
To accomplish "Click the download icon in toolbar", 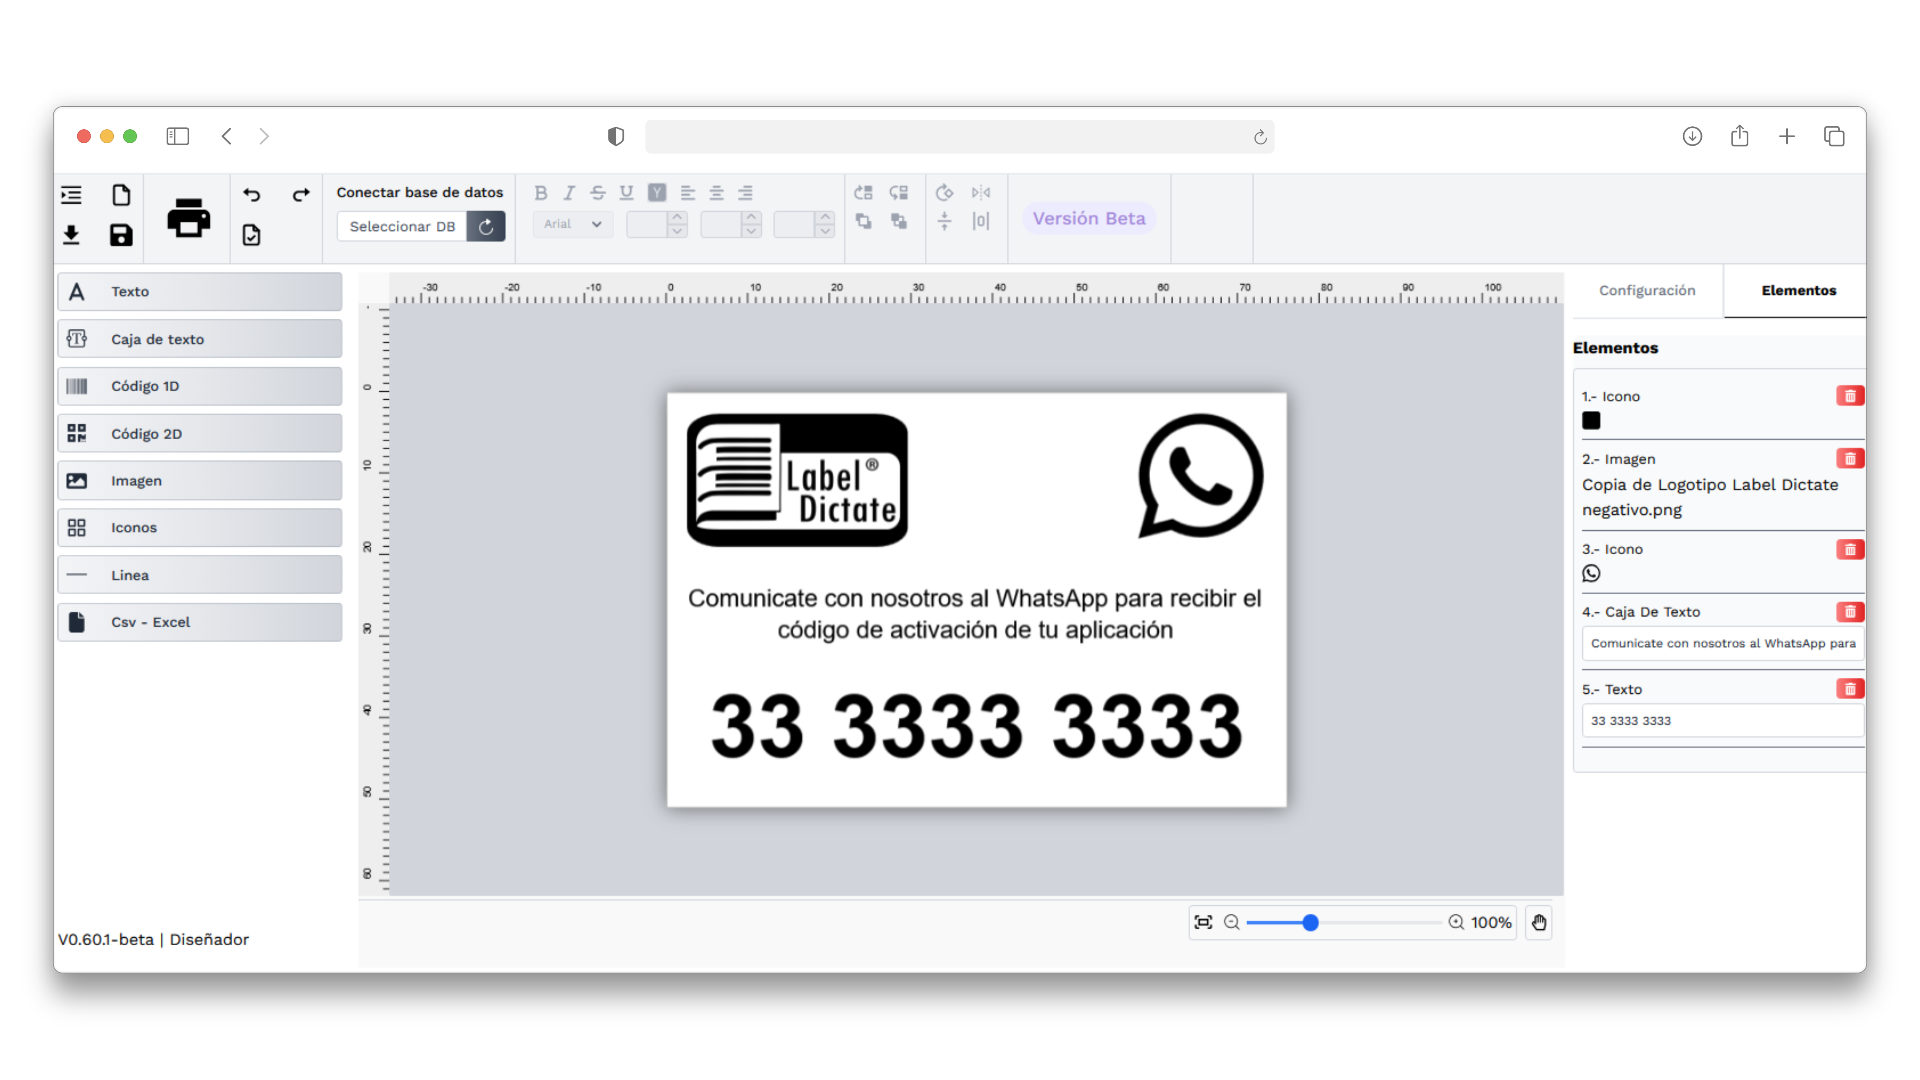I will pos(71,235).
